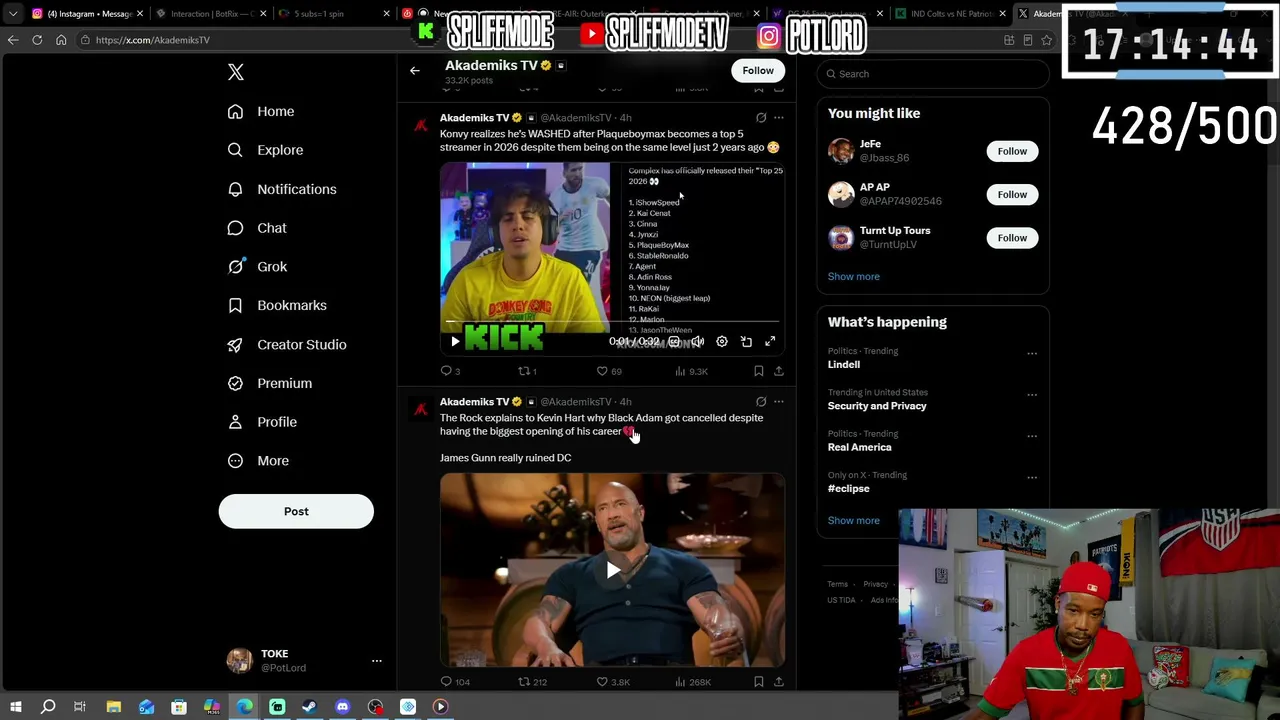Ask Grok about the Konvy post
1280x720 pixels.
[x=761, y=118]
